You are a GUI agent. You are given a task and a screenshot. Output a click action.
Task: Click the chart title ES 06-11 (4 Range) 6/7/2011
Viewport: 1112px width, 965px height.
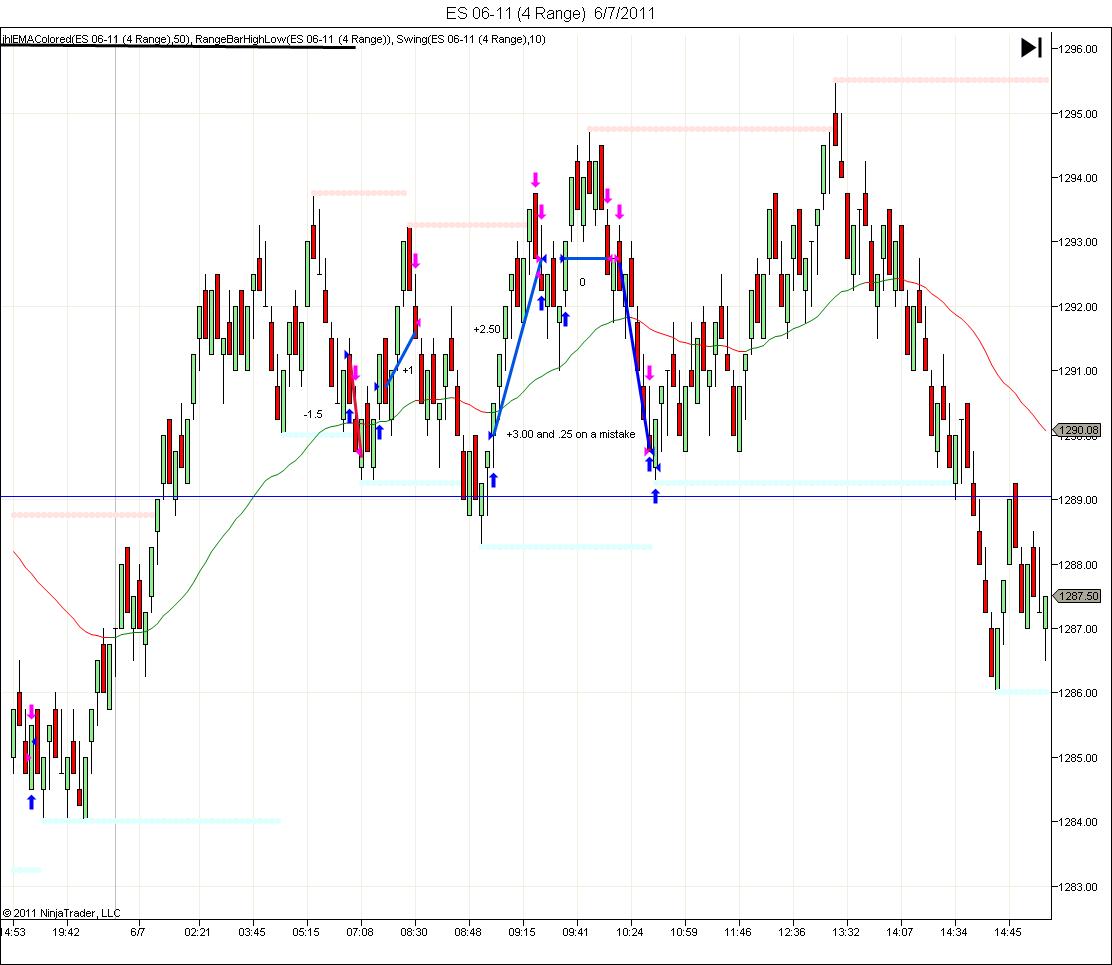click(x=550, y=13)
